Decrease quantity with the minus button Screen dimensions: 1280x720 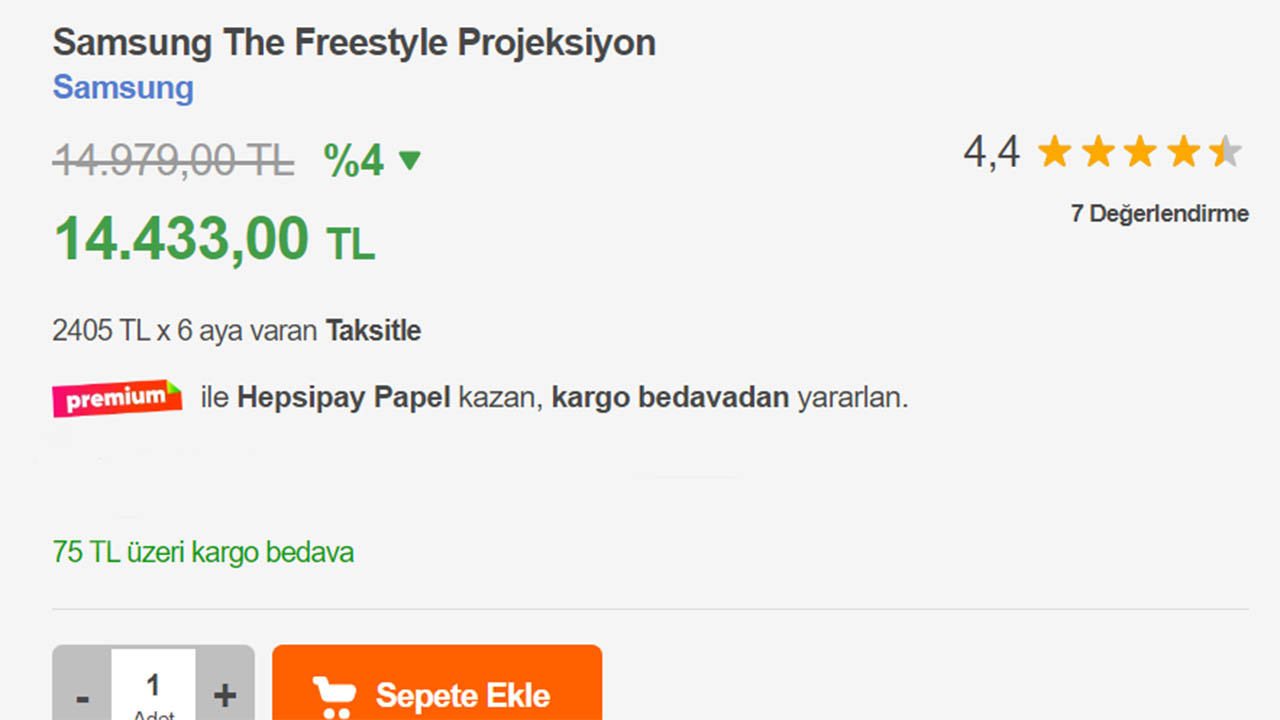pyautogui.click(x=82, y=695)
